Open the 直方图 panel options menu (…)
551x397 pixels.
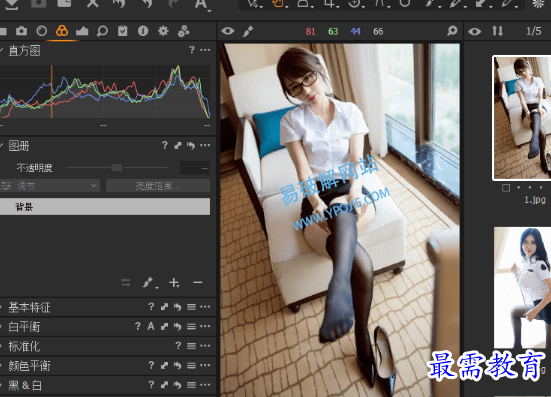(x=205, y=50)
